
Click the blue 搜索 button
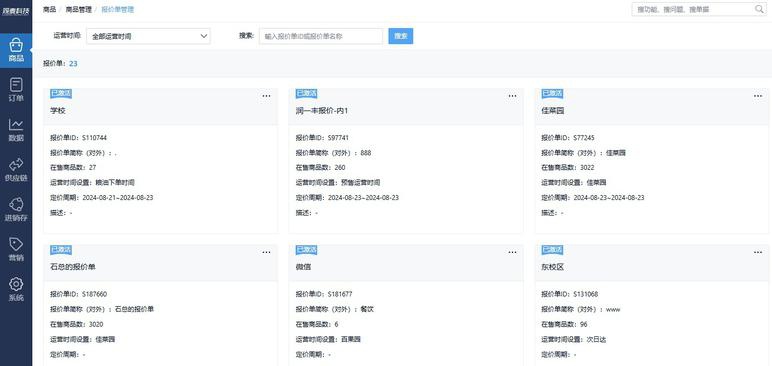[x=401, y=36]
